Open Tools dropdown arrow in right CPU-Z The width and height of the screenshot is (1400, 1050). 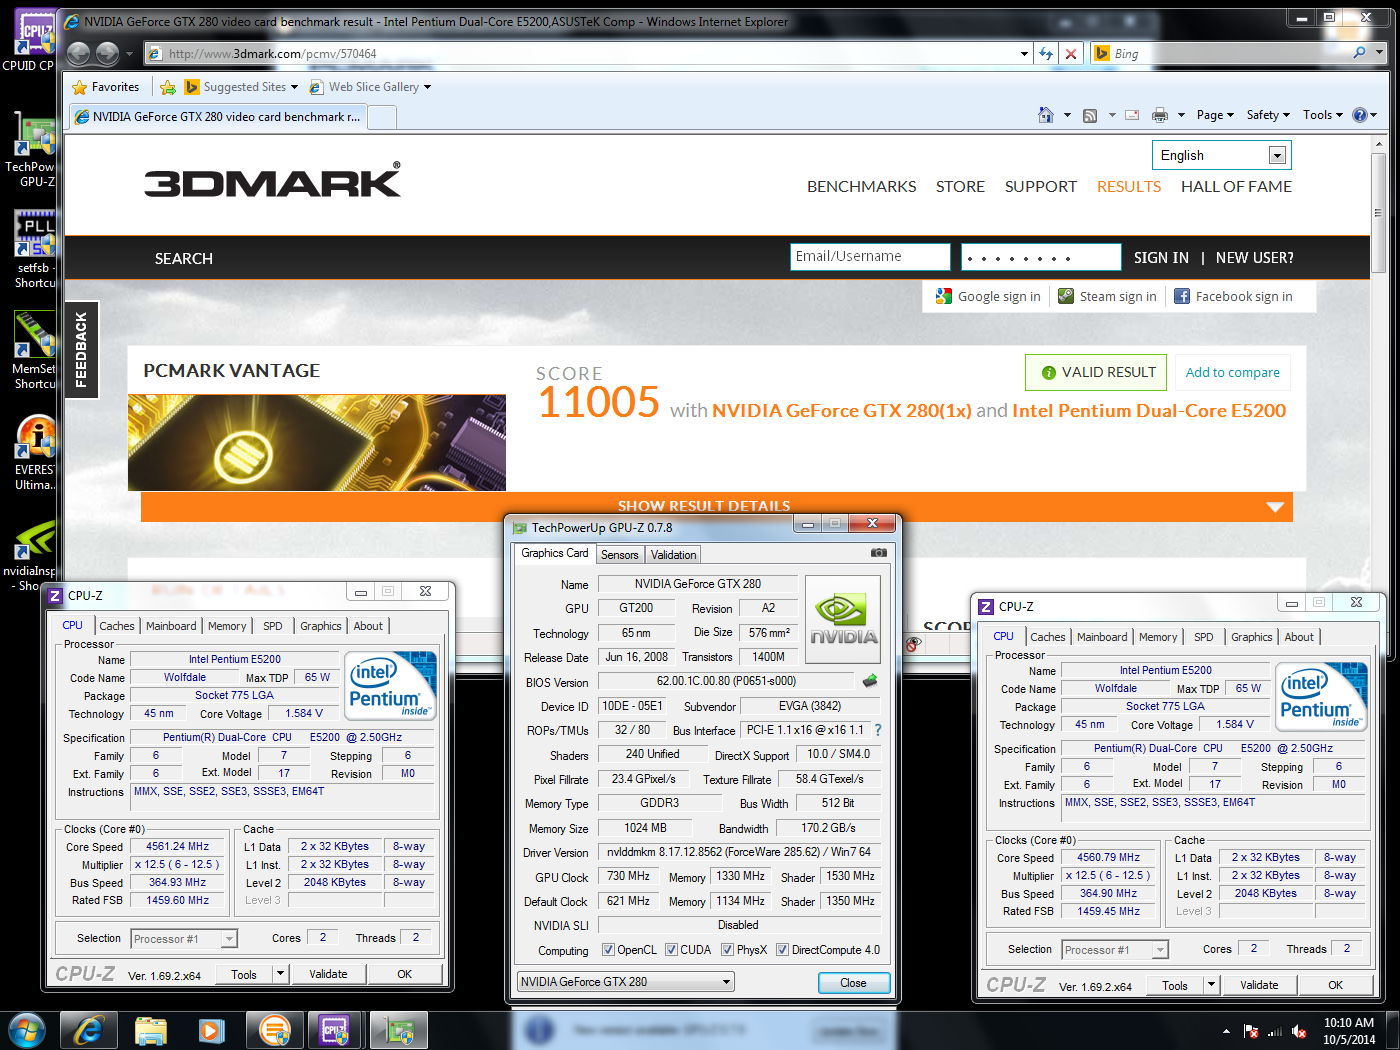coord(1211,984)
